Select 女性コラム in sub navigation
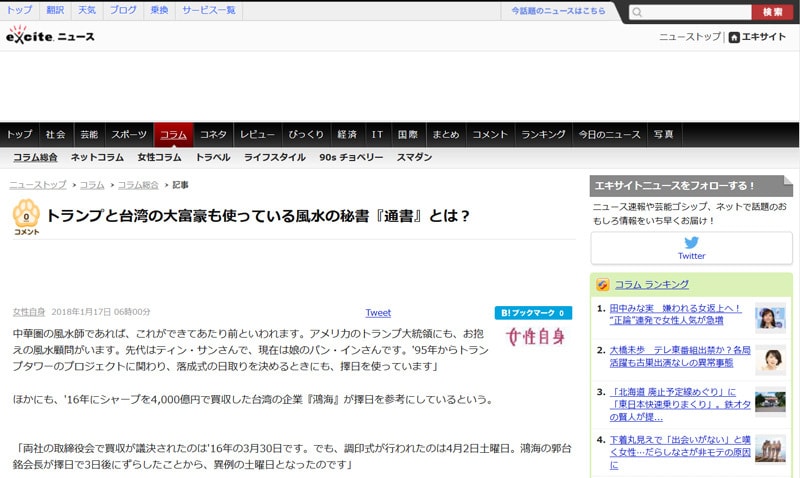Image resolution: width=800 pixels, height=478 pixels. 159,158
